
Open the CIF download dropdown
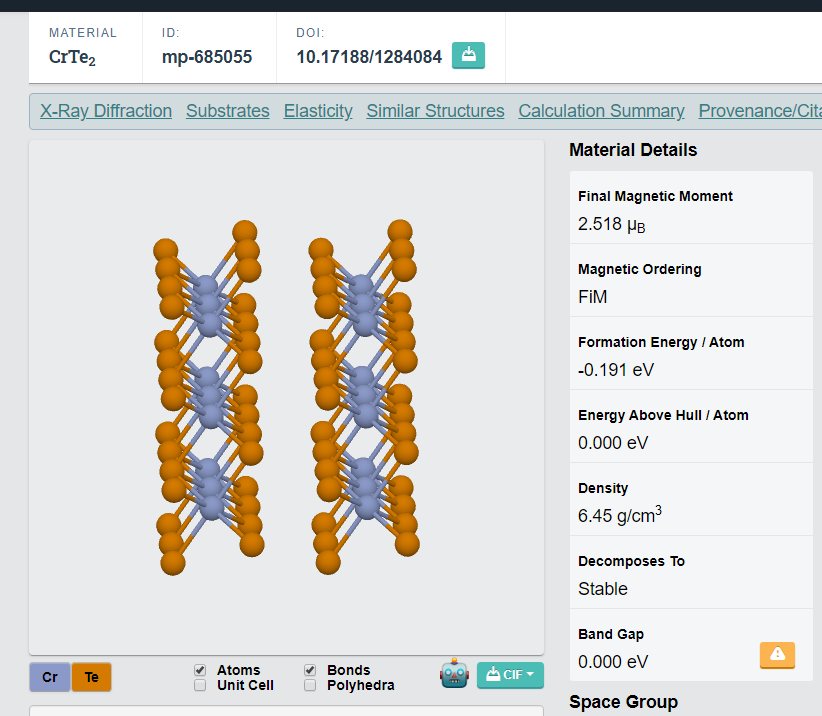[x=510, y=675]
